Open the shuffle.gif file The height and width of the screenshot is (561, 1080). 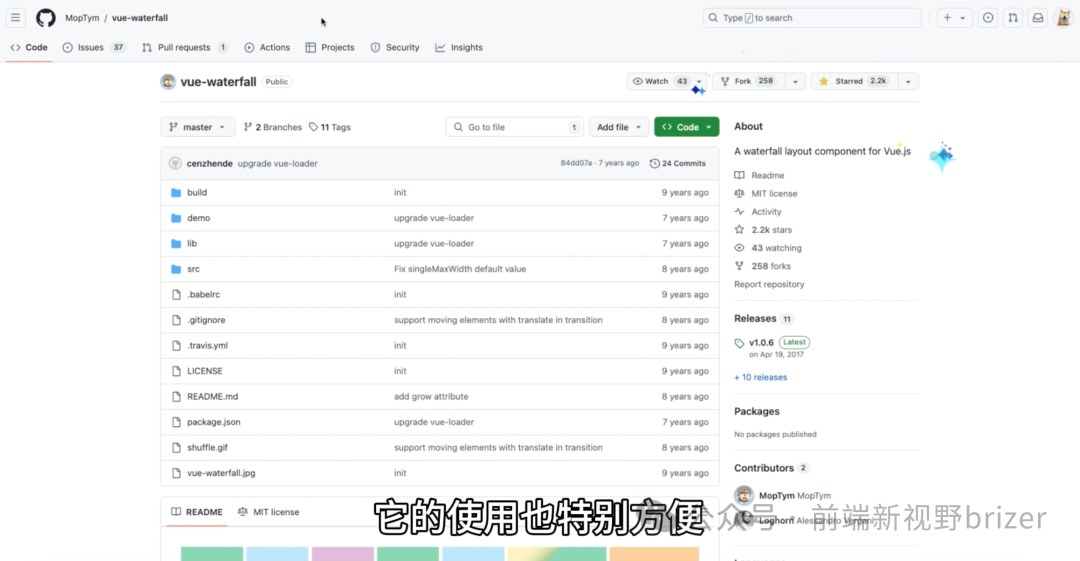[207, 447]
